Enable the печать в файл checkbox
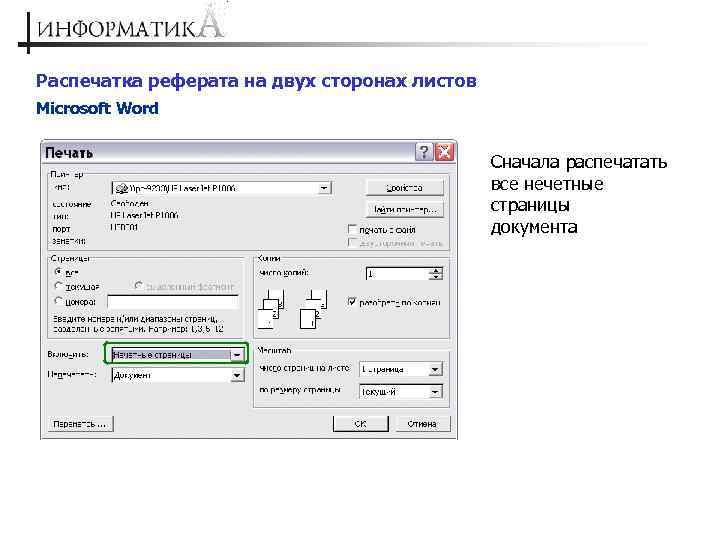Screen dimensions: 720x540 pyautogui.click(x=352, y=229)
